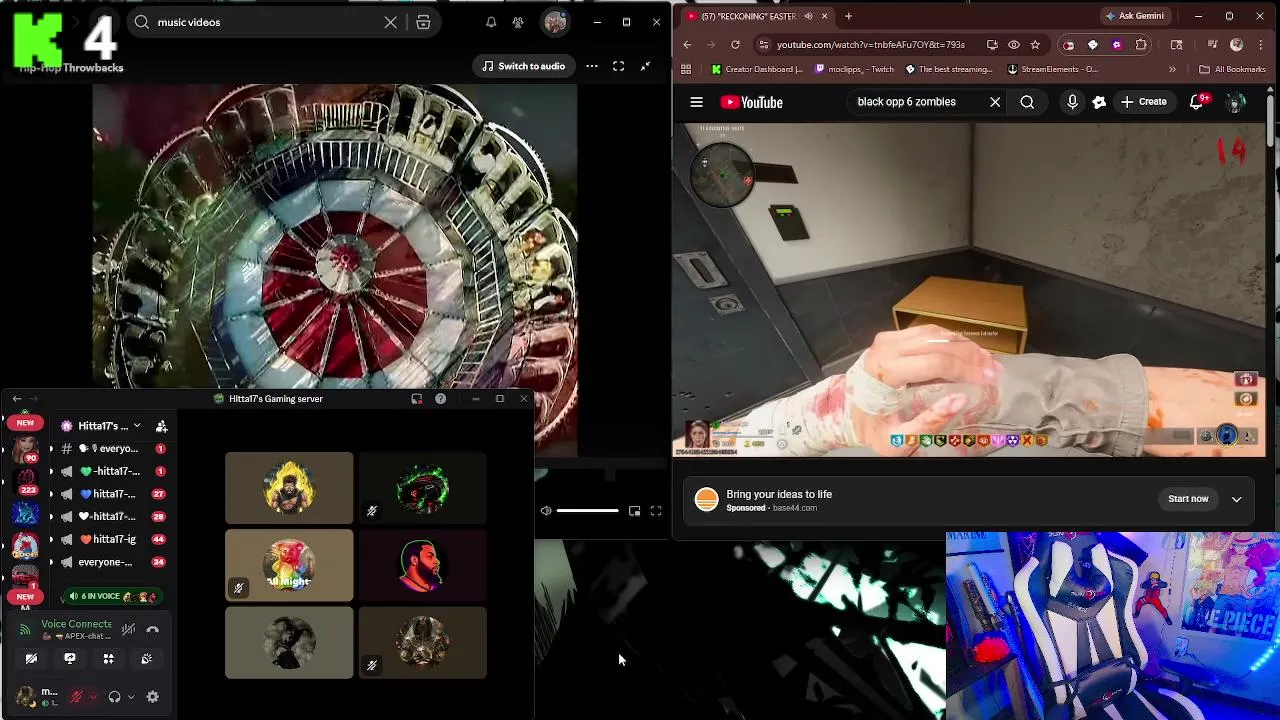Mute the YouTube tab audio icon

[808, 16]
